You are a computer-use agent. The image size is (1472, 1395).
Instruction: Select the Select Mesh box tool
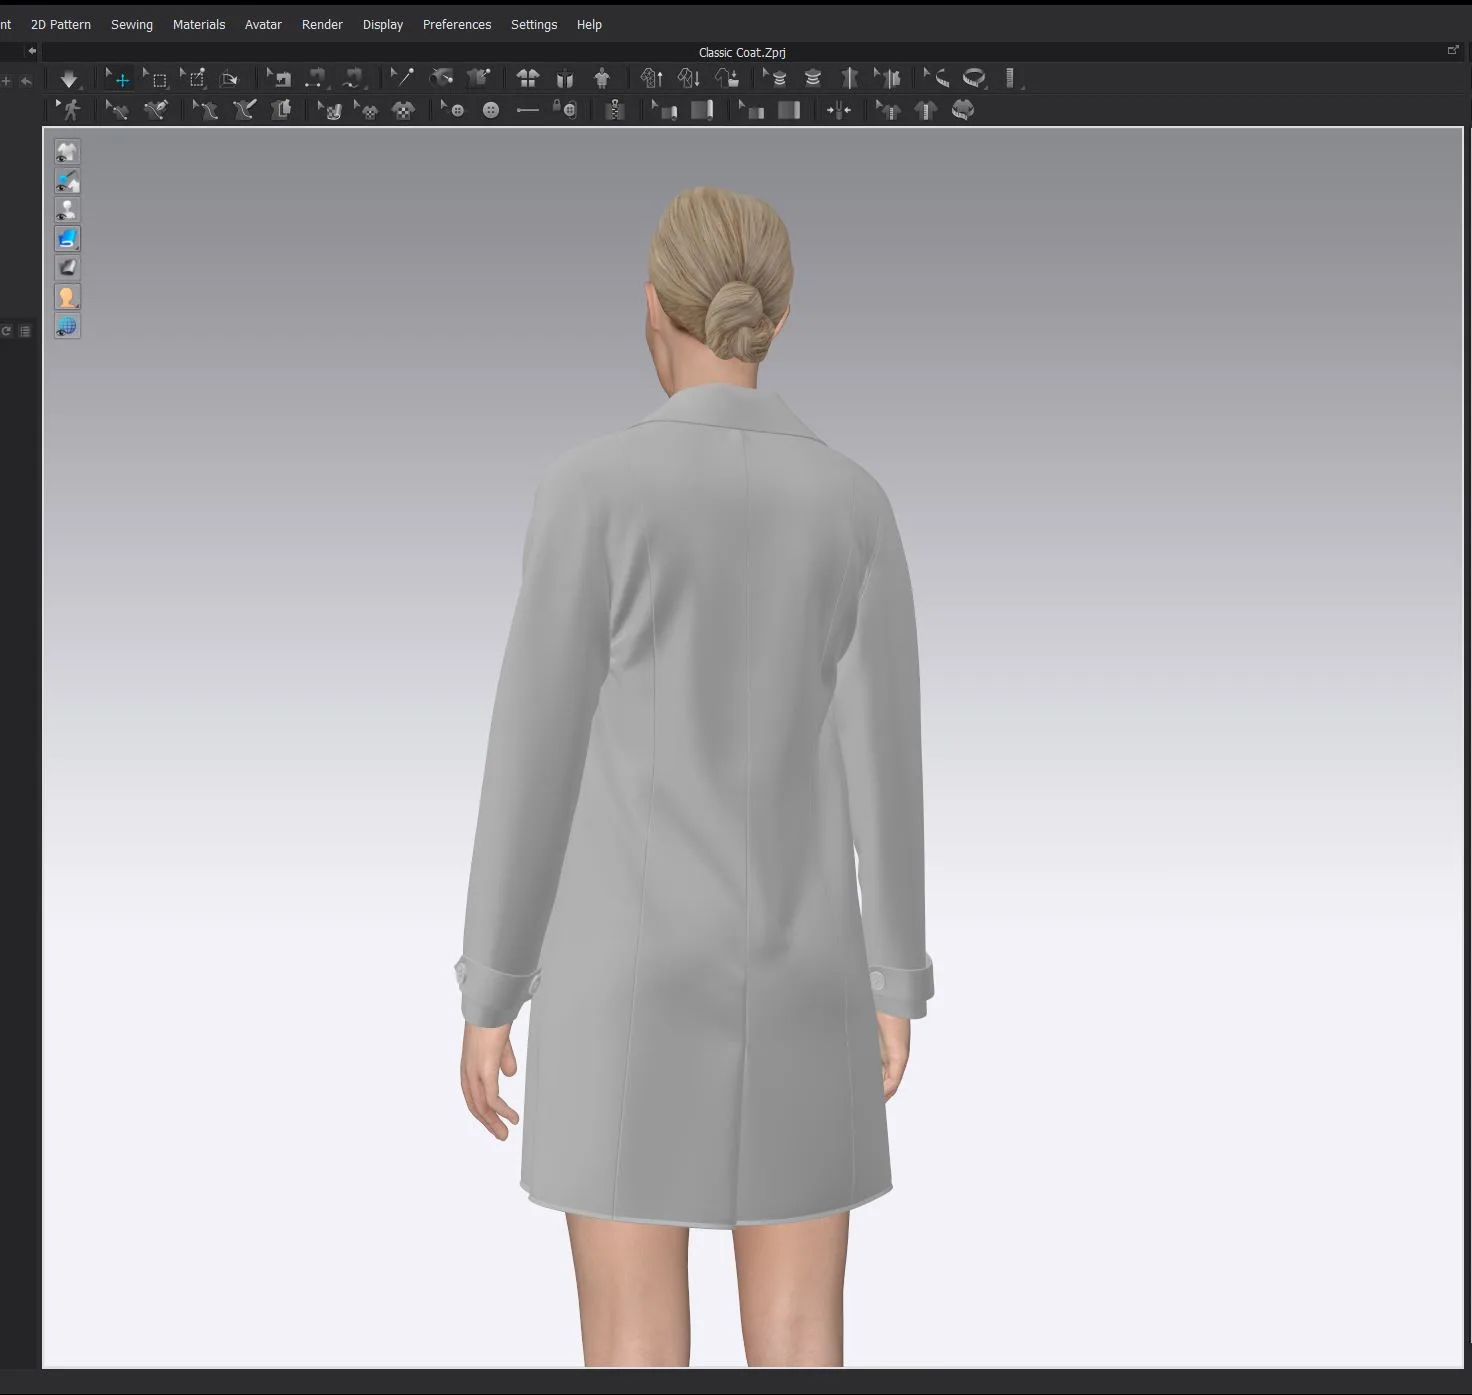point(156,78)
